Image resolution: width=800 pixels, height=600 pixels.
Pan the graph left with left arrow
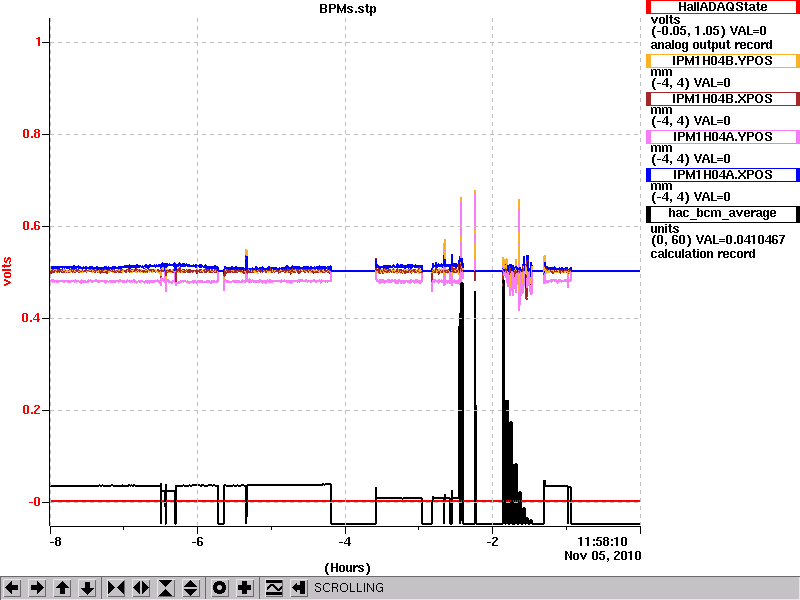tap(12, 588)
